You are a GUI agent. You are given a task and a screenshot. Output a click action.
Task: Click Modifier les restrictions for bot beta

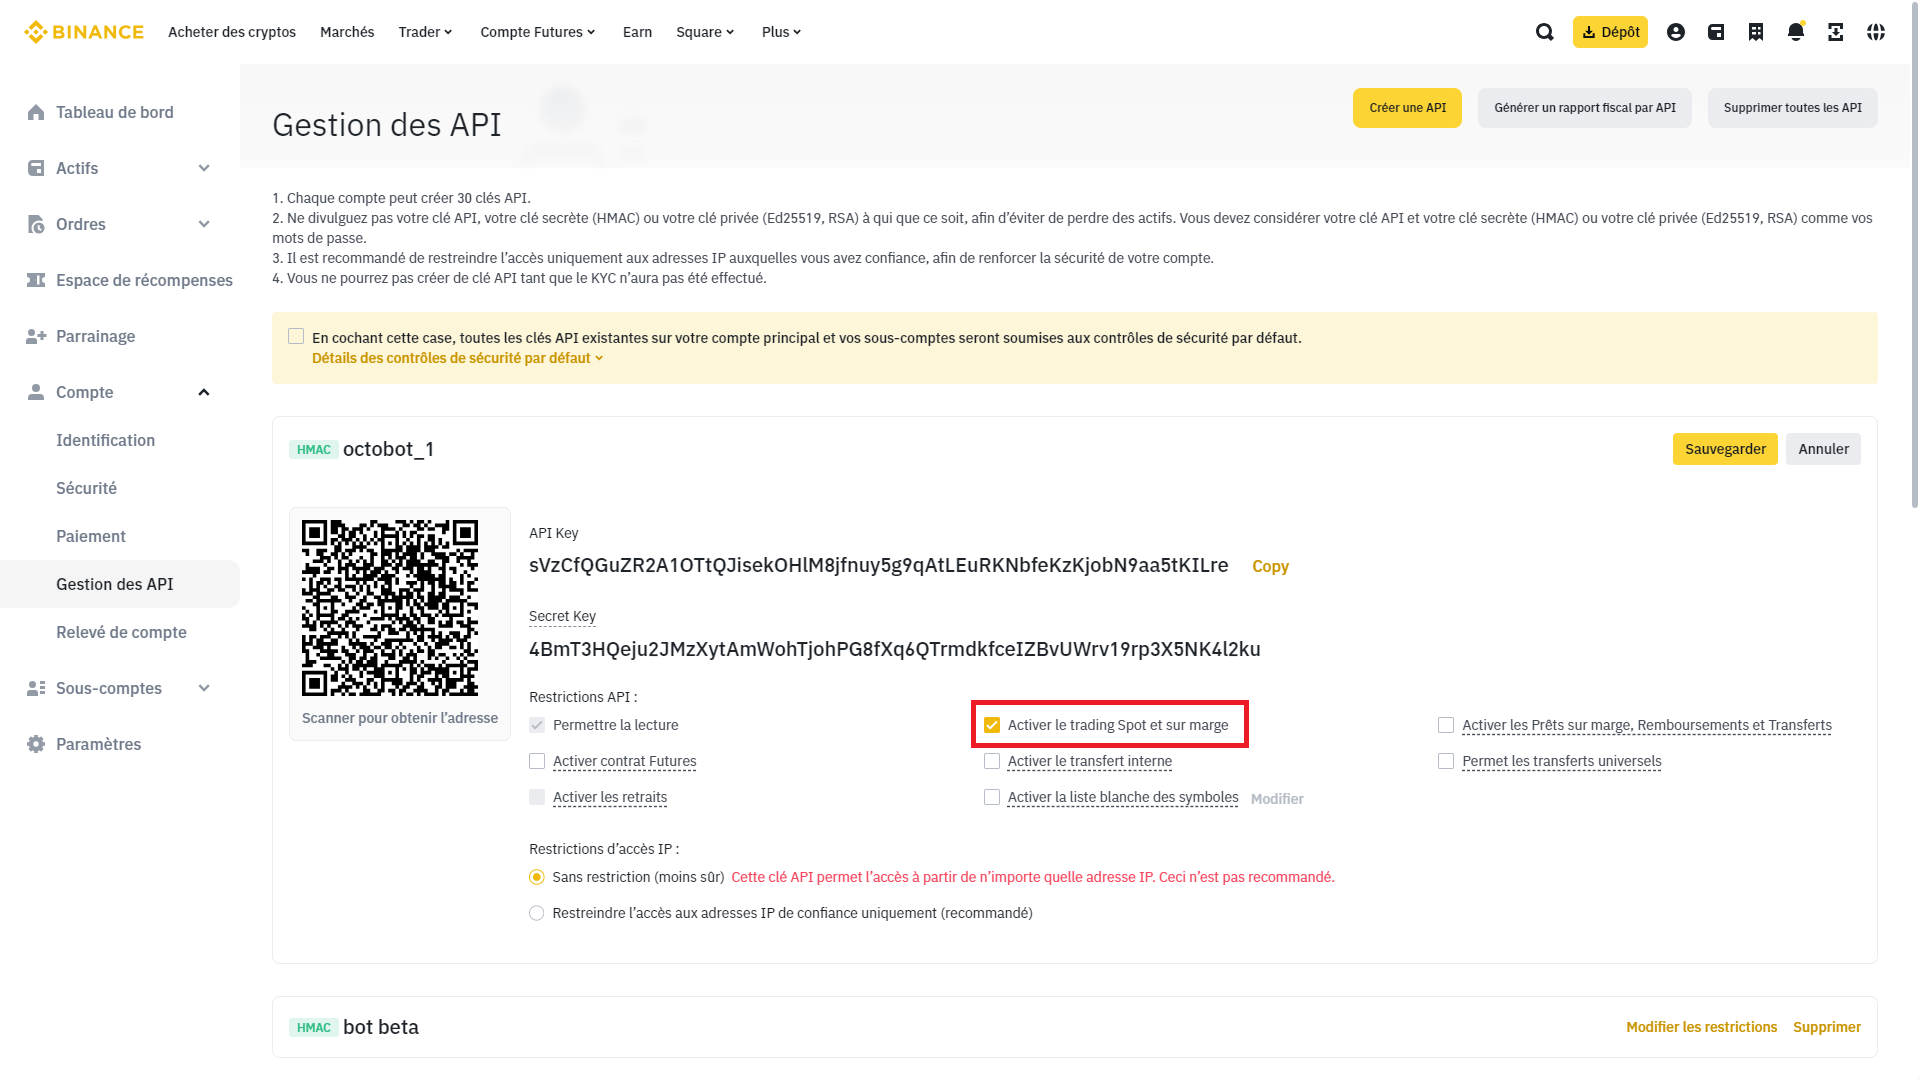coord(1701,1027)
